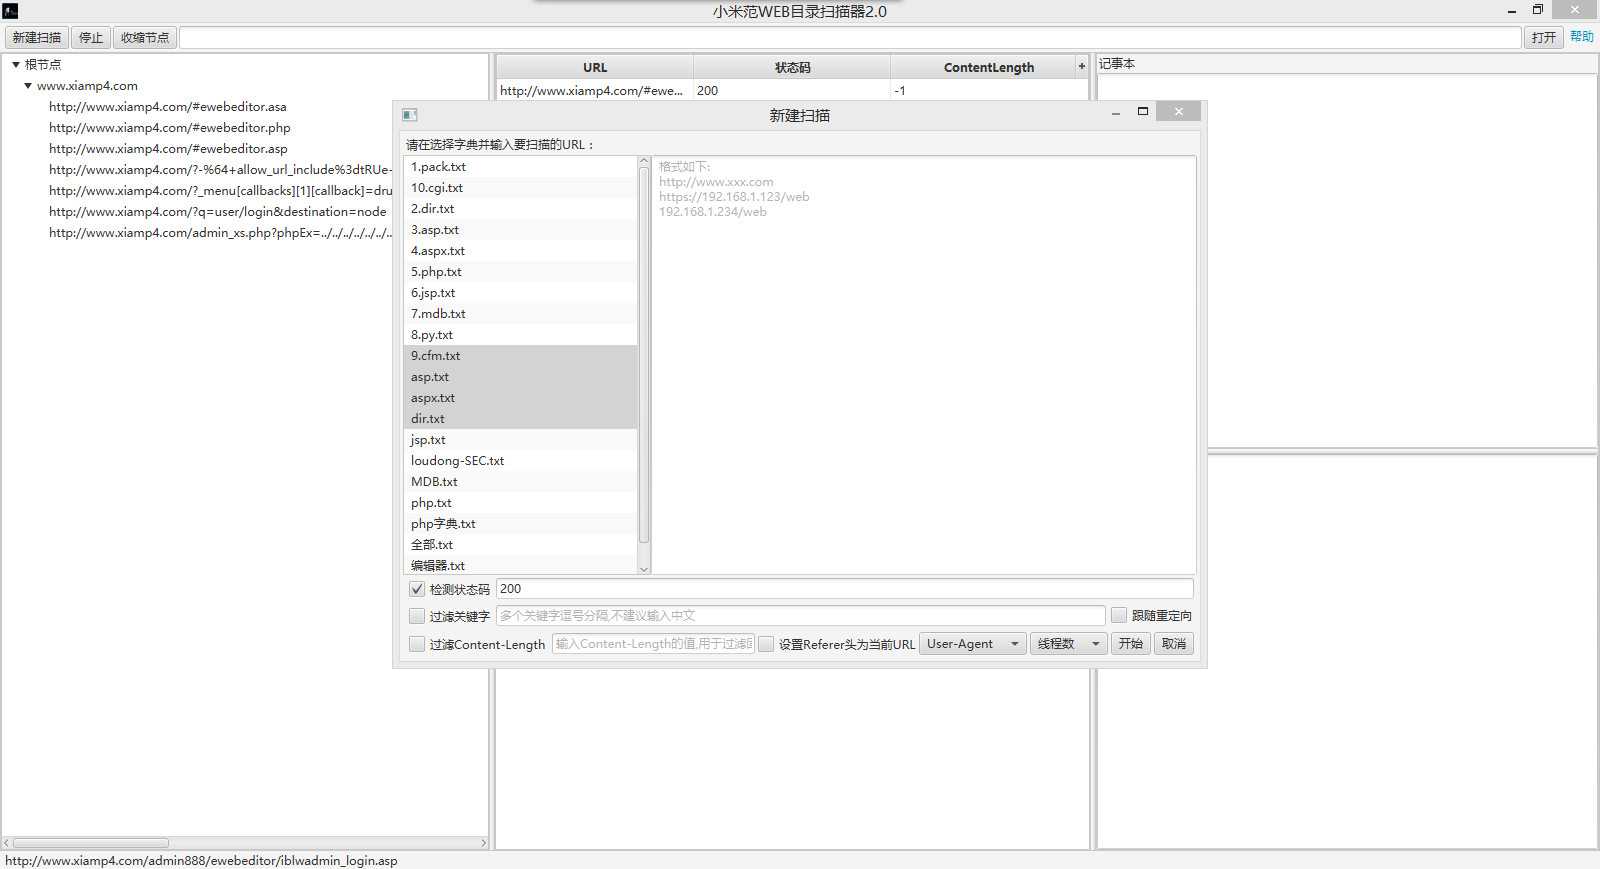
Task: Select 8.py.txt dictionary
Action: coord(520,335)
